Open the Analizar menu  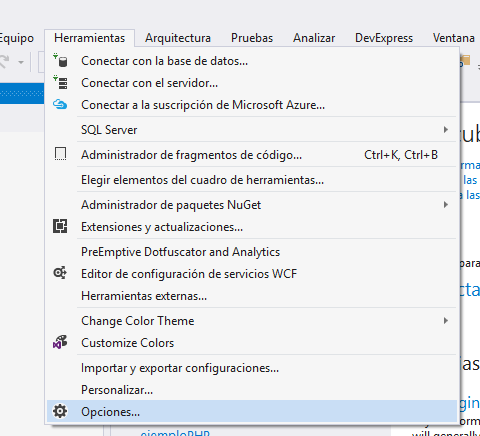click(314, 38)
